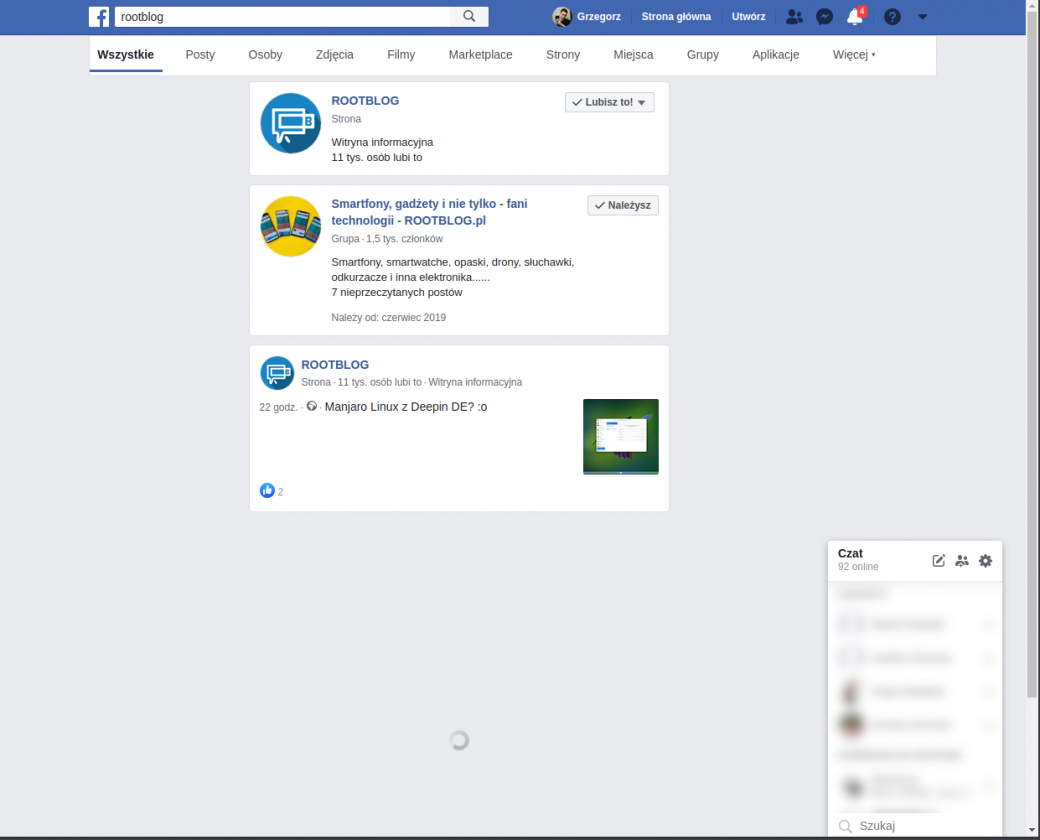Image resolution: width=1040 pixels, height=840 pixels.
Task: Open chat options via the gear icon
Action: coord(985,561)
